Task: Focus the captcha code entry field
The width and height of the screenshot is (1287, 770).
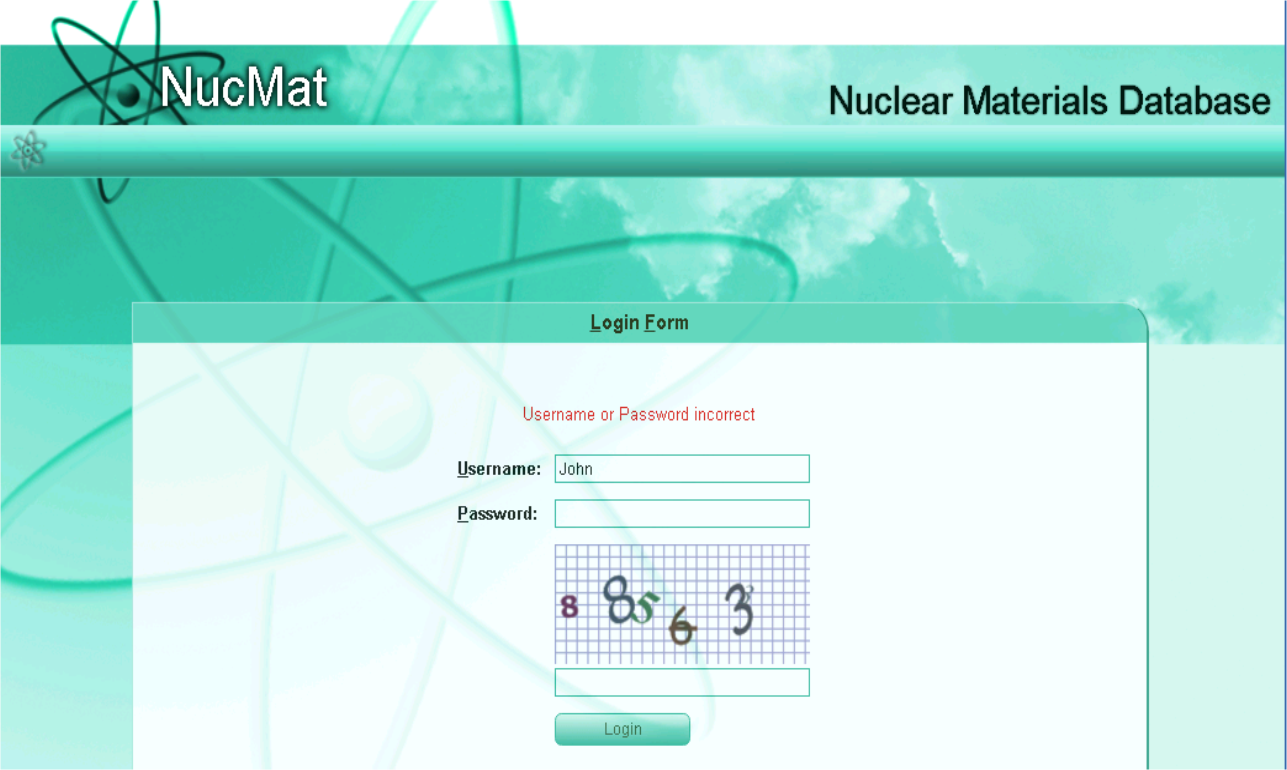Action: point(682,682)
